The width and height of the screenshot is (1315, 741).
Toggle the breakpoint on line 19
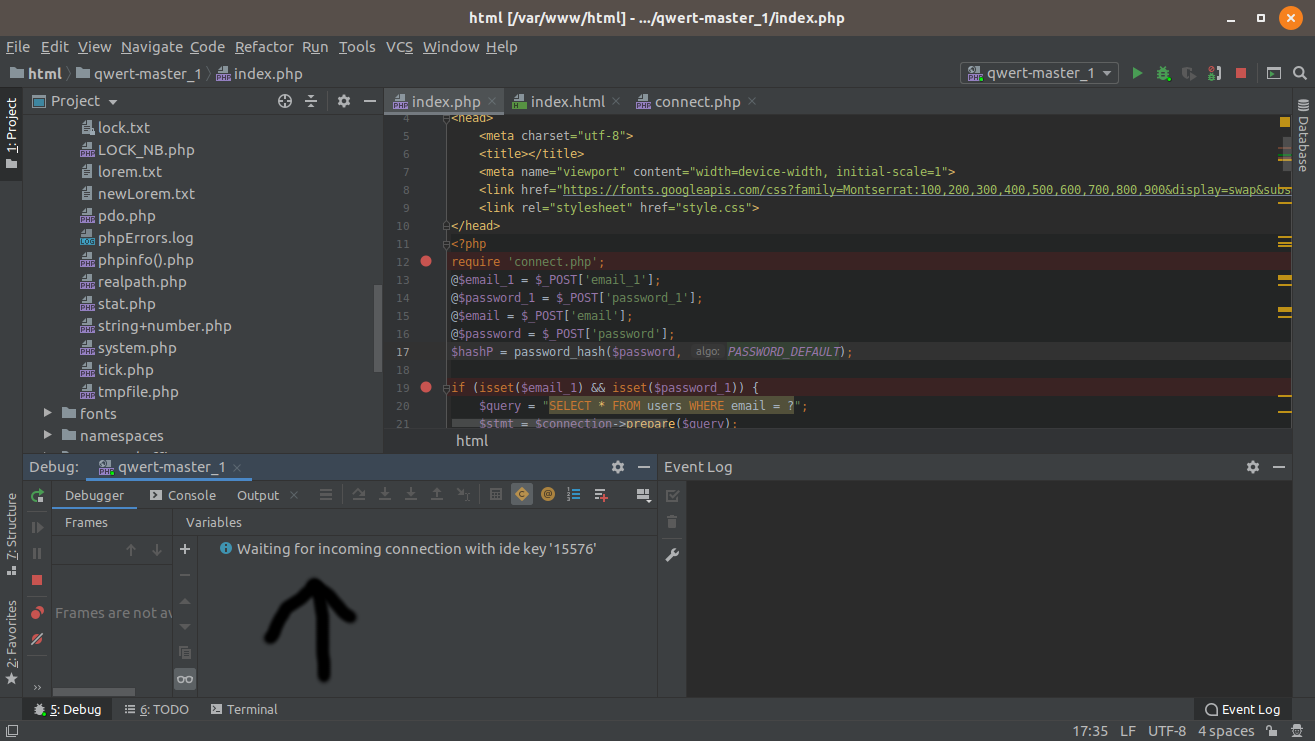426,387
